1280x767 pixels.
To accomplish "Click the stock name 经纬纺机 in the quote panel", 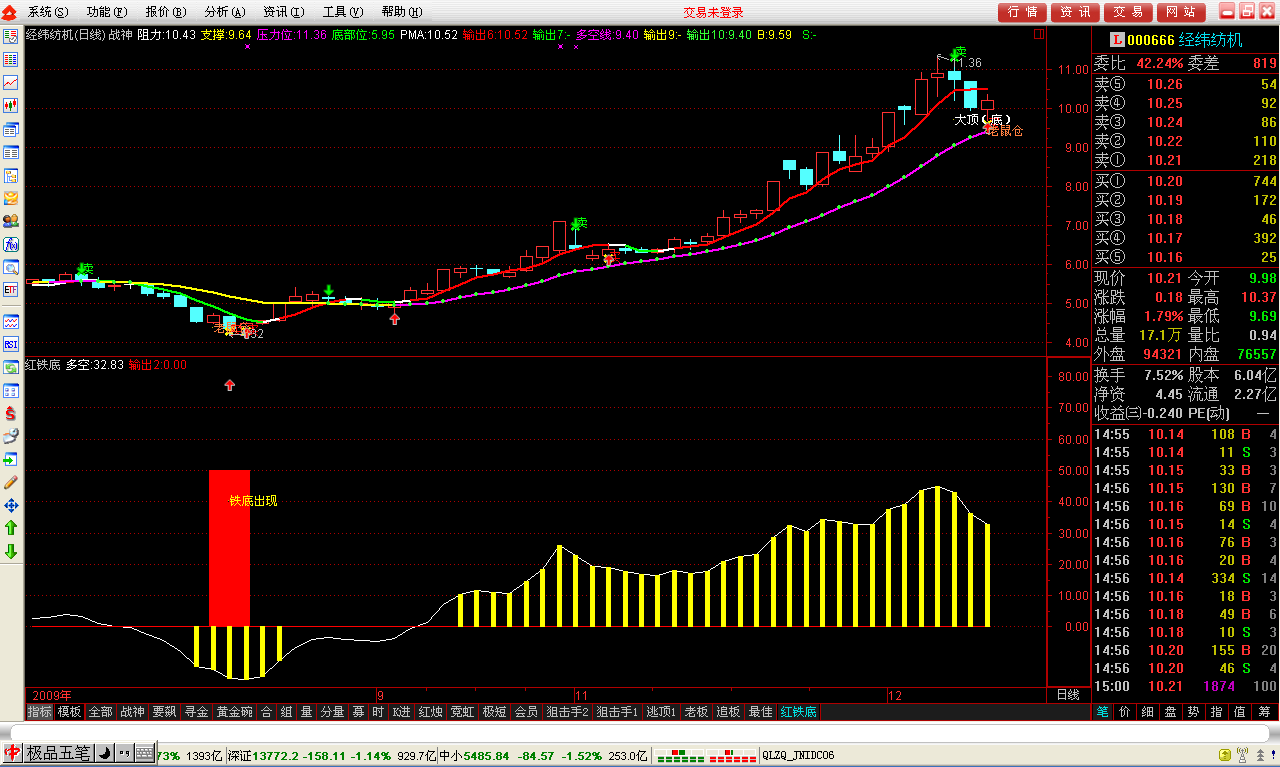I will coord(1210,40).
